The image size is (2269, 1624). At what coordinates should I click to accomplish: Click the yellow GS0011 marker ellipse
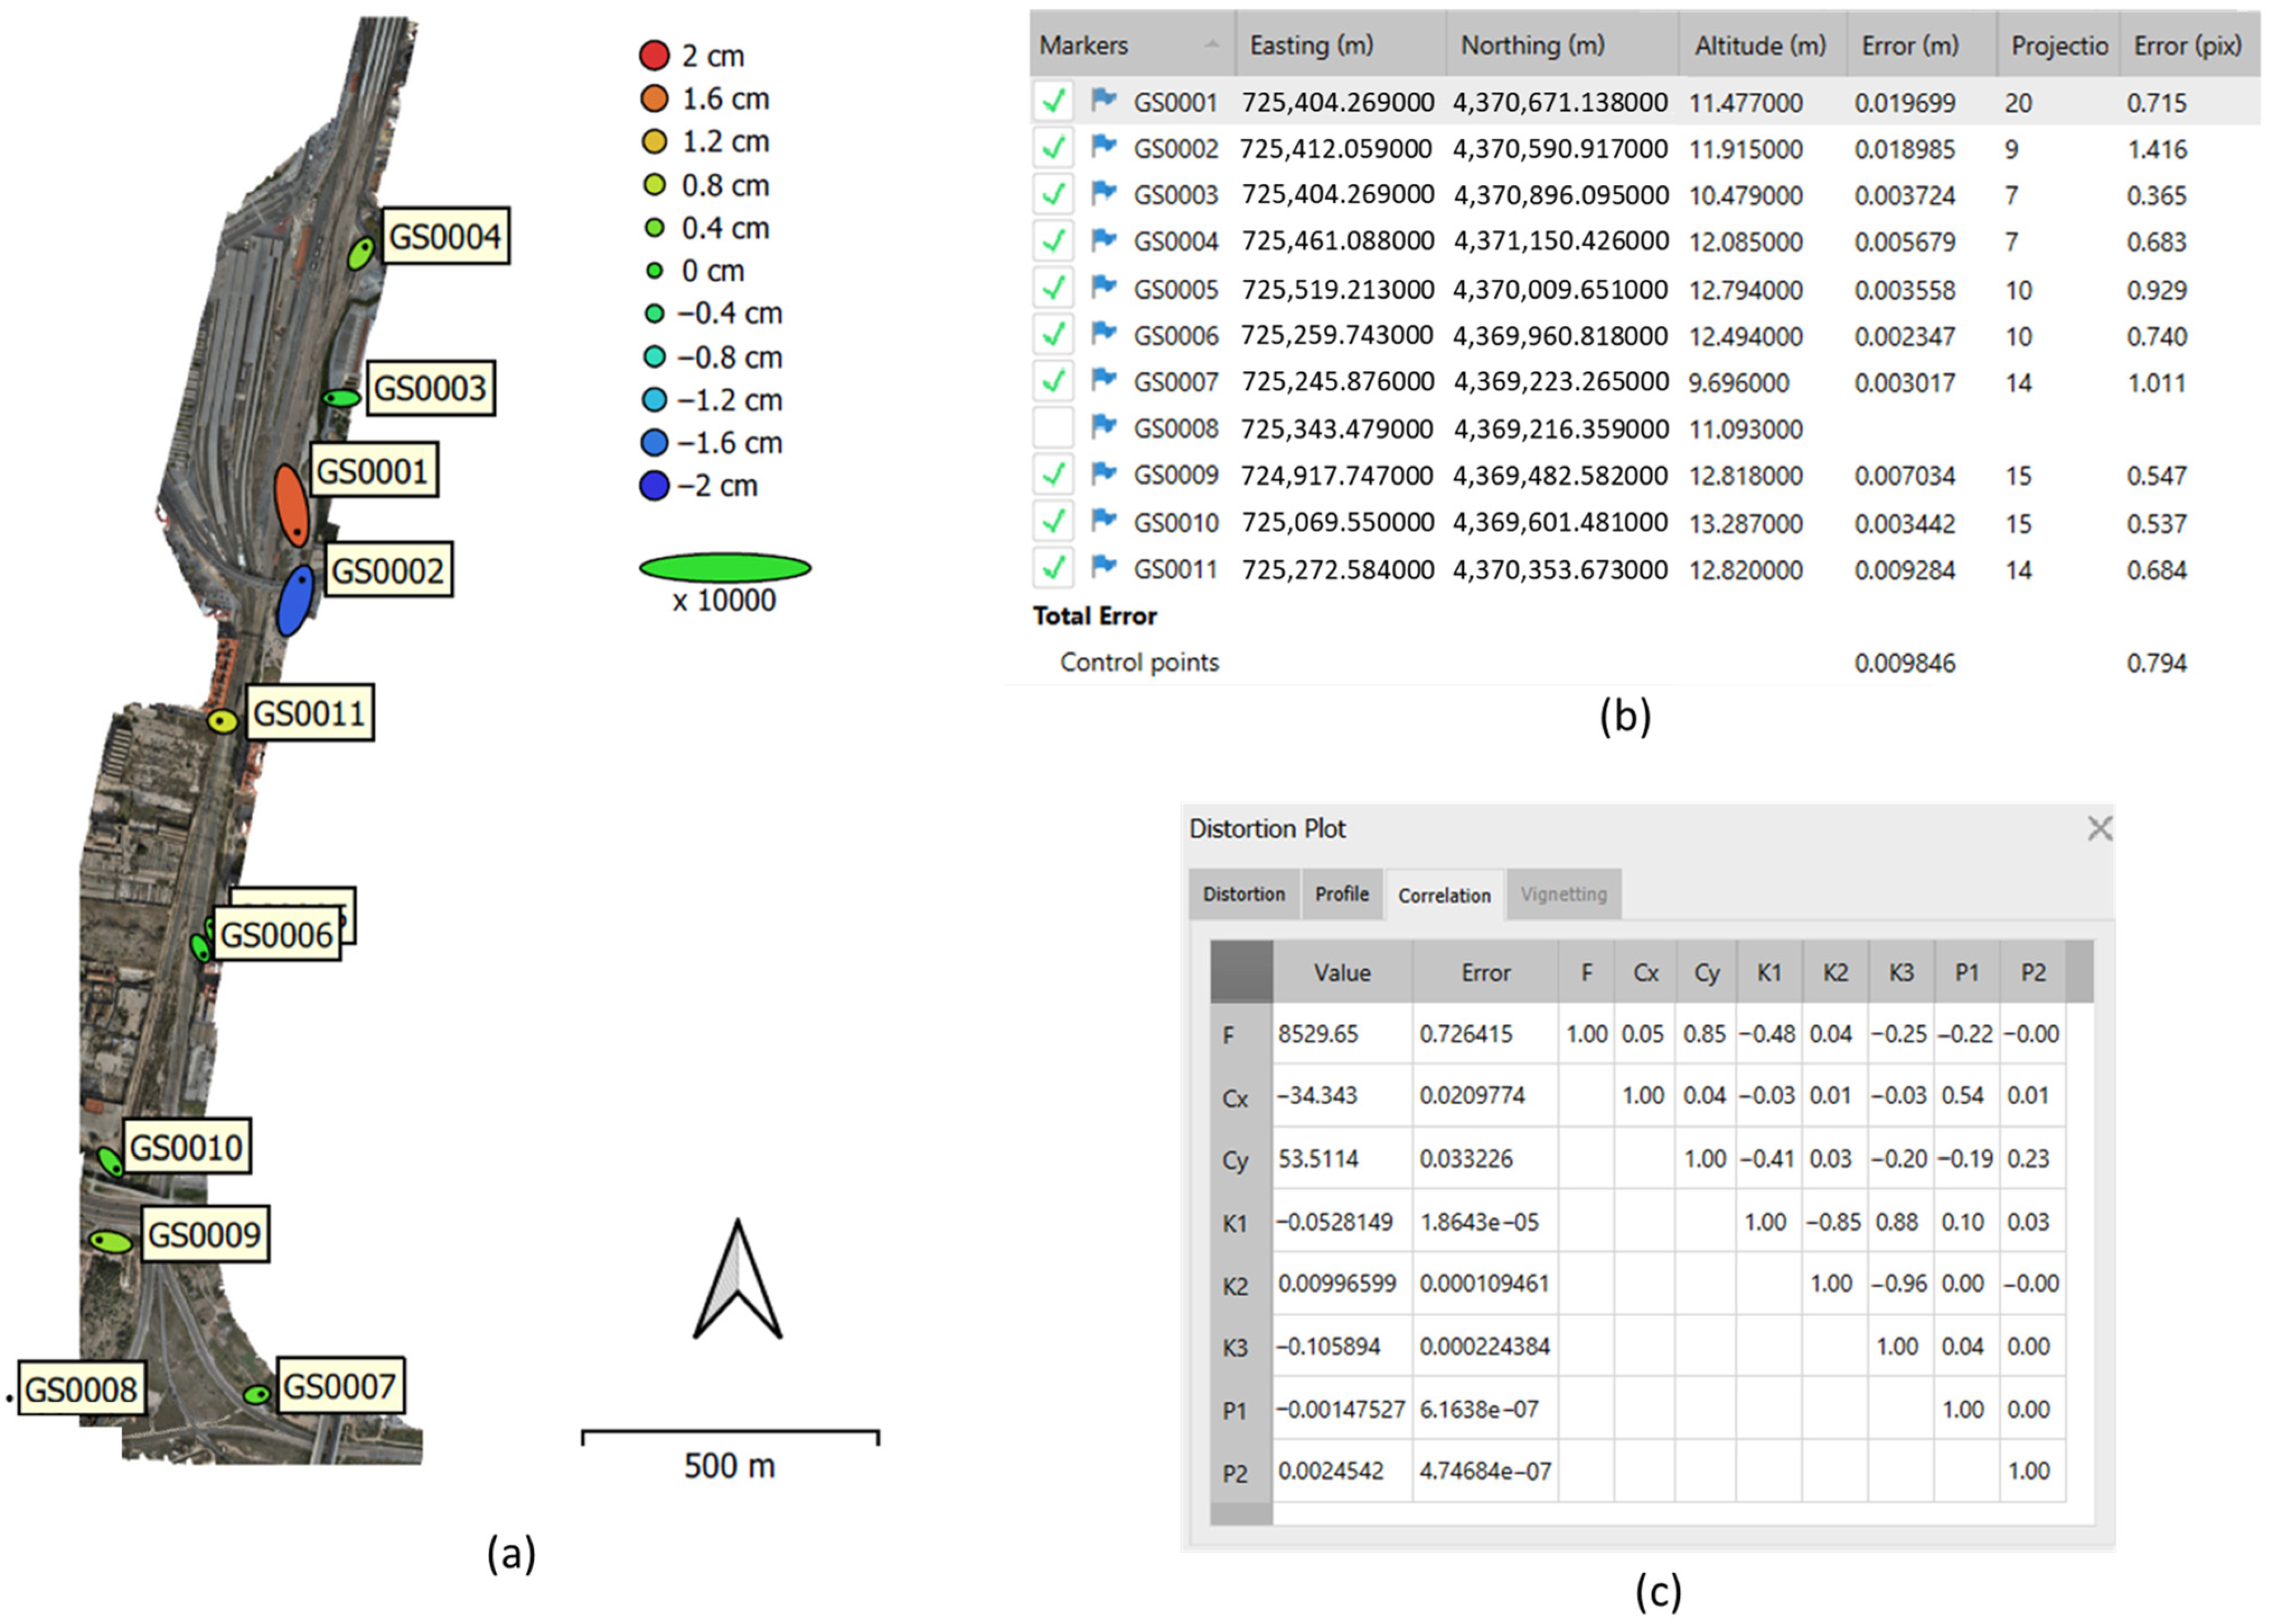[222, 720]
